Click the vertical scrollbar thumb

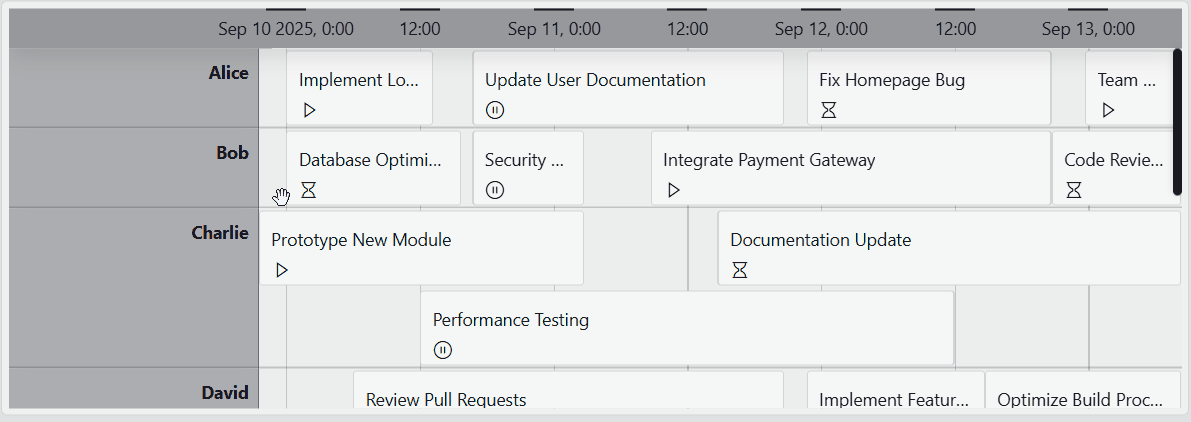(x=1177, y=121)
